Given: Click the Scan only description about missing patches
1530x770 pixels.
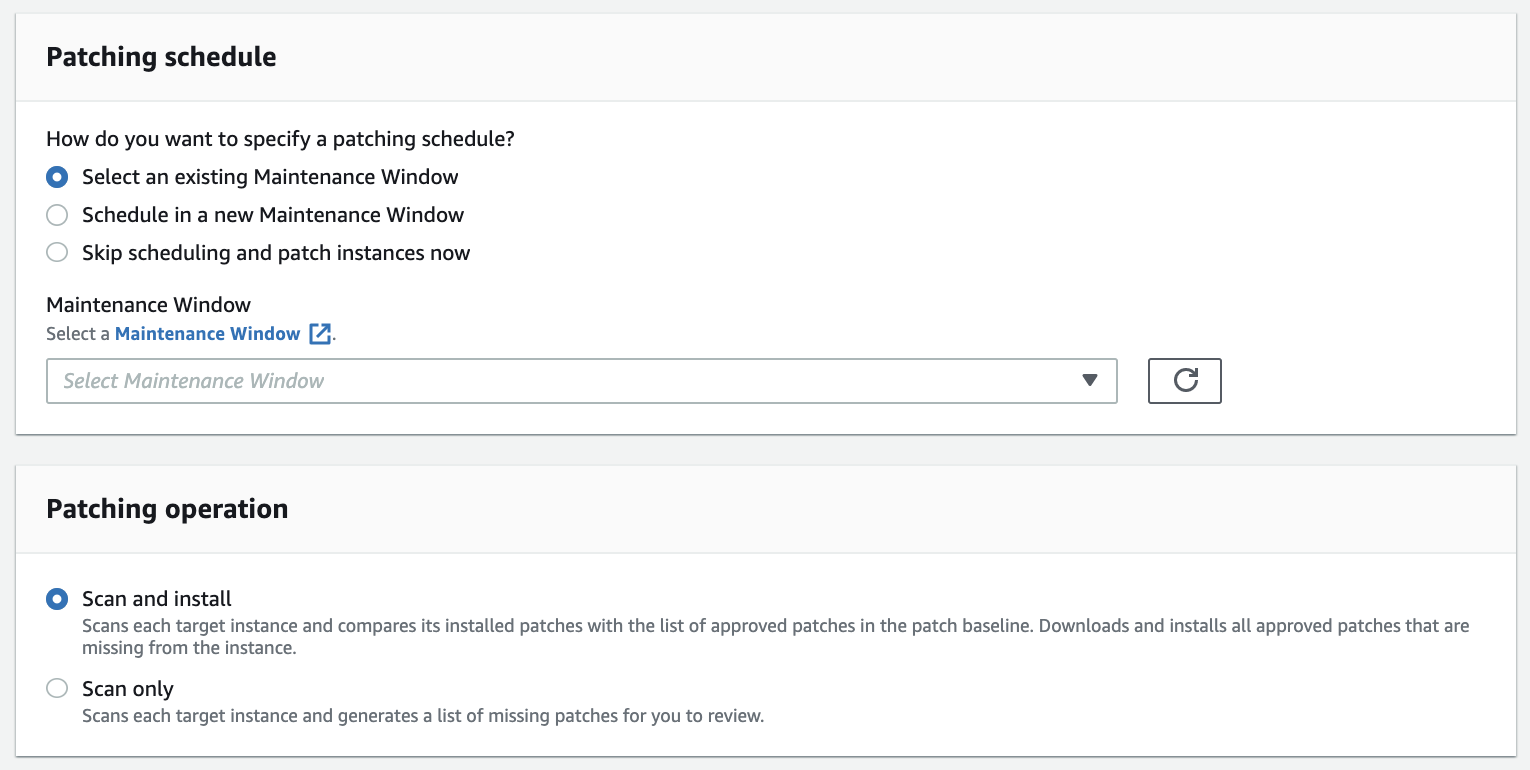Looking at the screenshot, I should click(x=422, y=716).
